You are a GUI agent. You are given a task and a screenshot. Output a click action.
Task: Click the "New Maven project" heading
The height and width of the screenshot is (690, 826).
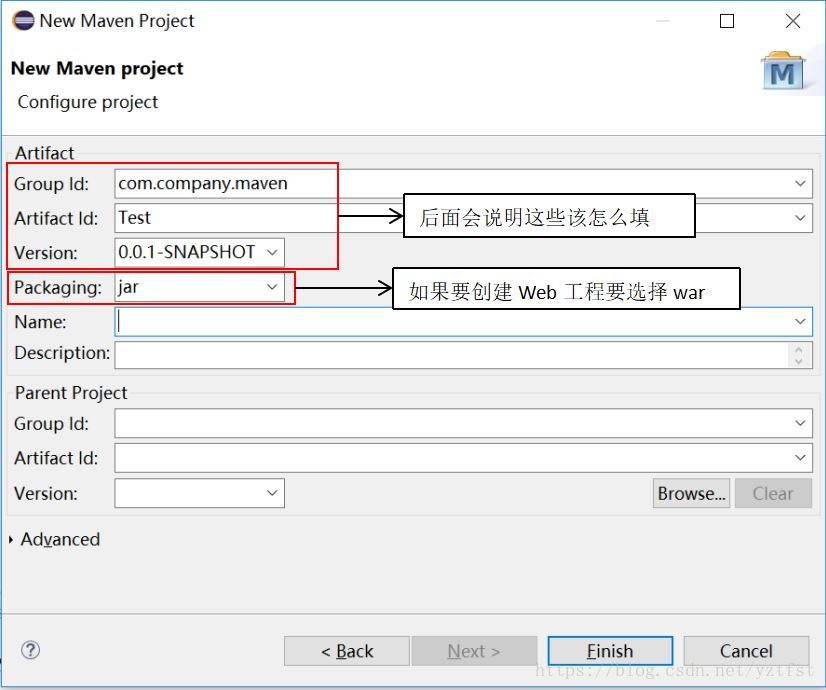[97, 68]
